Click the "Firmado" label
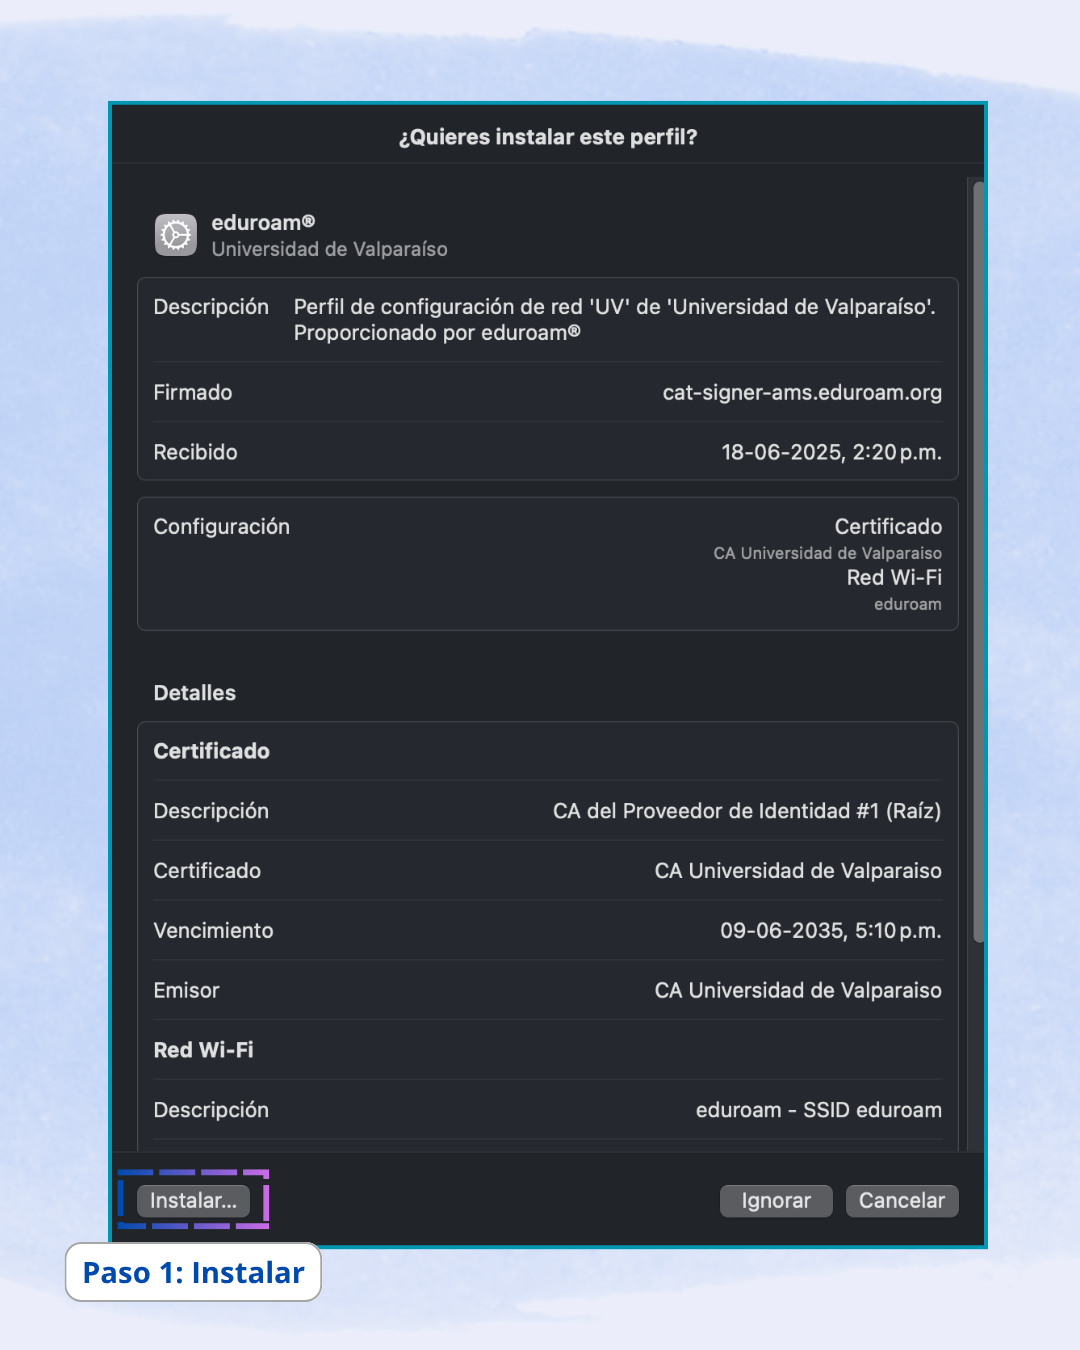Image resolution: width=1080 pixels, height=1350 pixels. tap(193, 392)
